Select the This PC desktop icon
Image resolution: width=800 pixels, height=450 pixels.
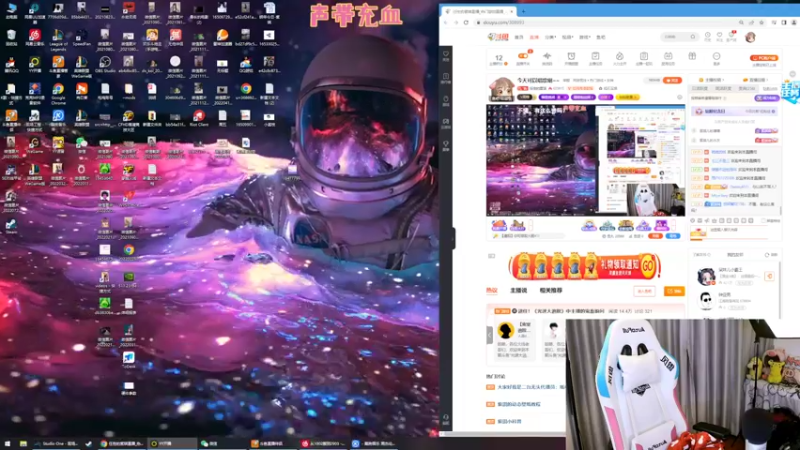click(11, 10)
